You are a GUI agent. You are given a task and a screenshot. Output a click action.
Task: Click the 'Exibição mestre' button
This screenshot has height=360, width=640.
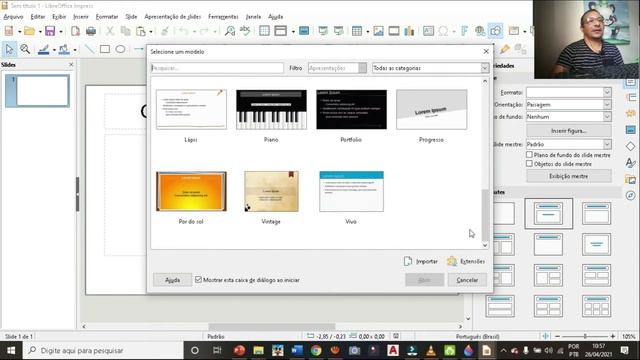coord(569,176)
